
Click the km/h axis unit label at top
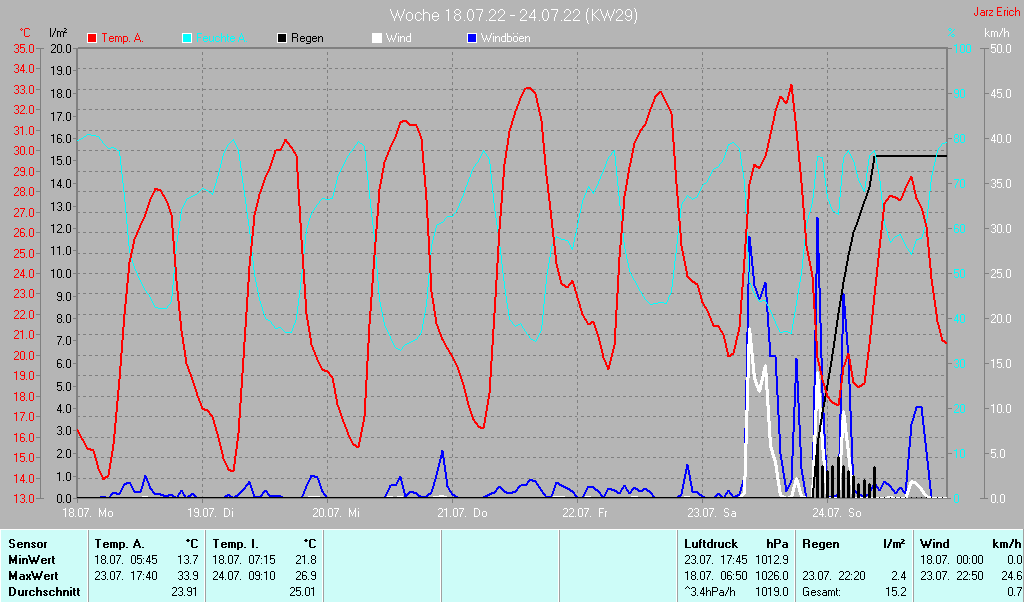(x=996, y=33)
